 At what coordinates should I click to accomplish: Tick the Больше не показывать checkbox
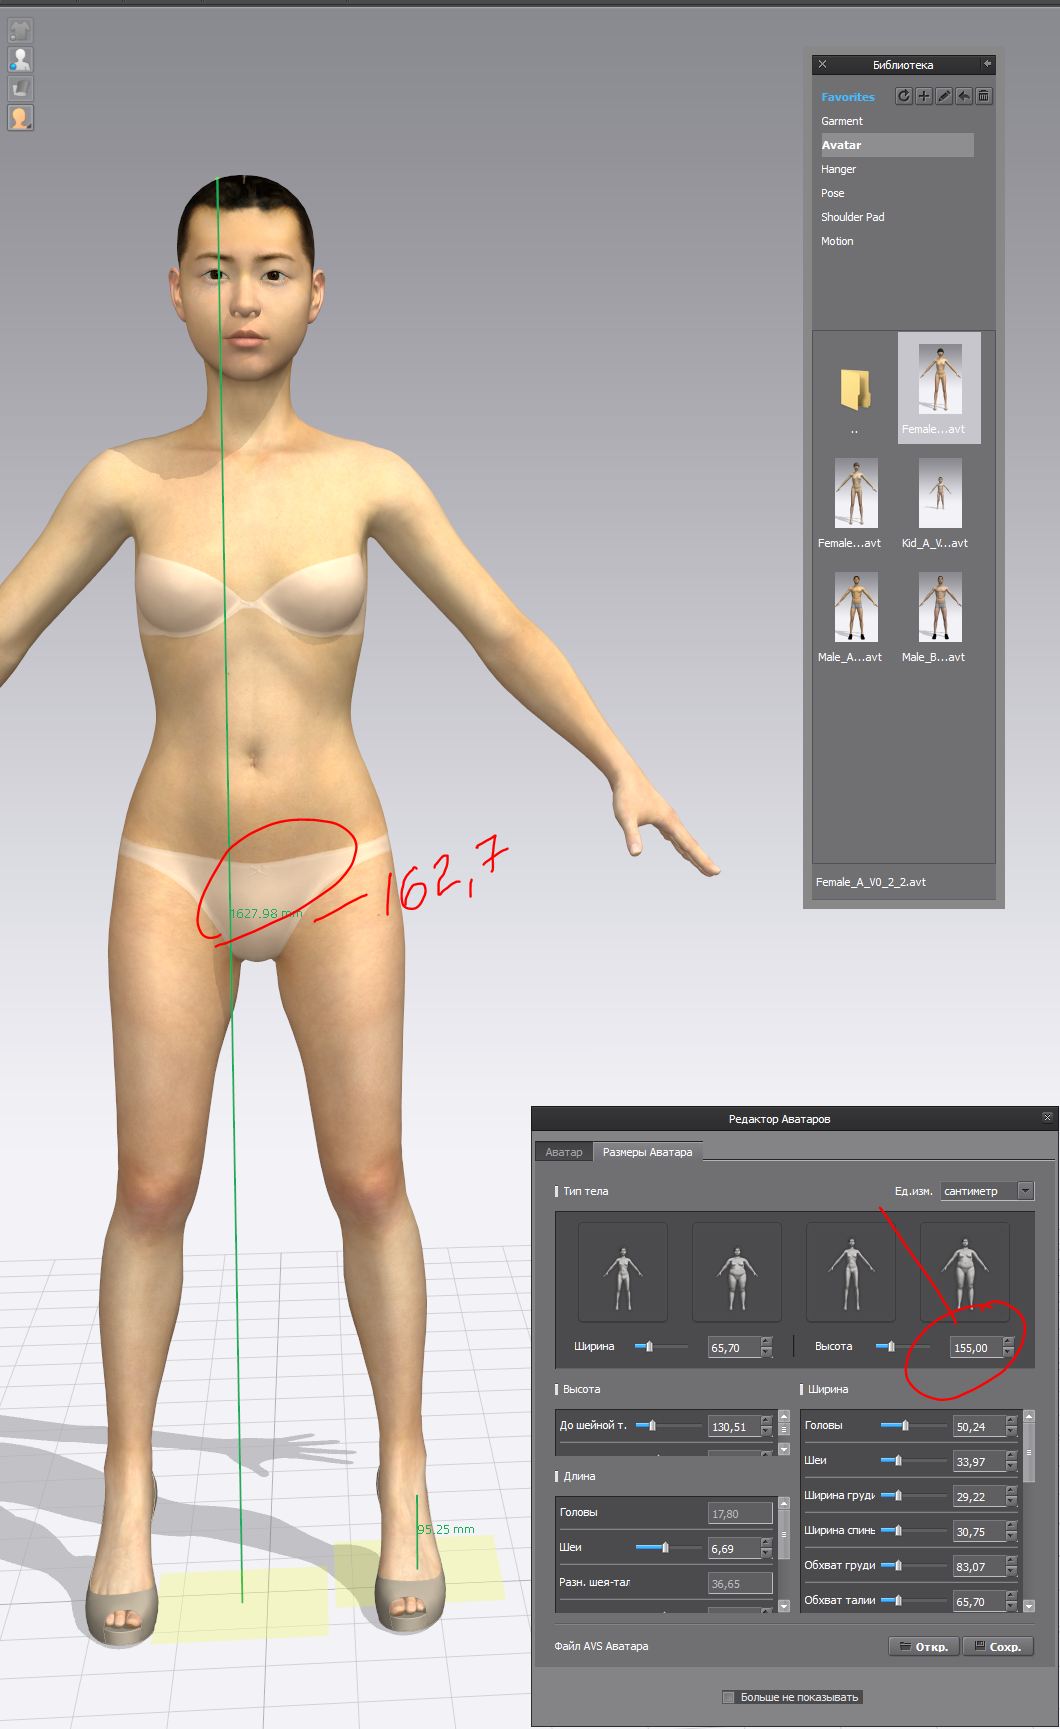point(729,1697)
